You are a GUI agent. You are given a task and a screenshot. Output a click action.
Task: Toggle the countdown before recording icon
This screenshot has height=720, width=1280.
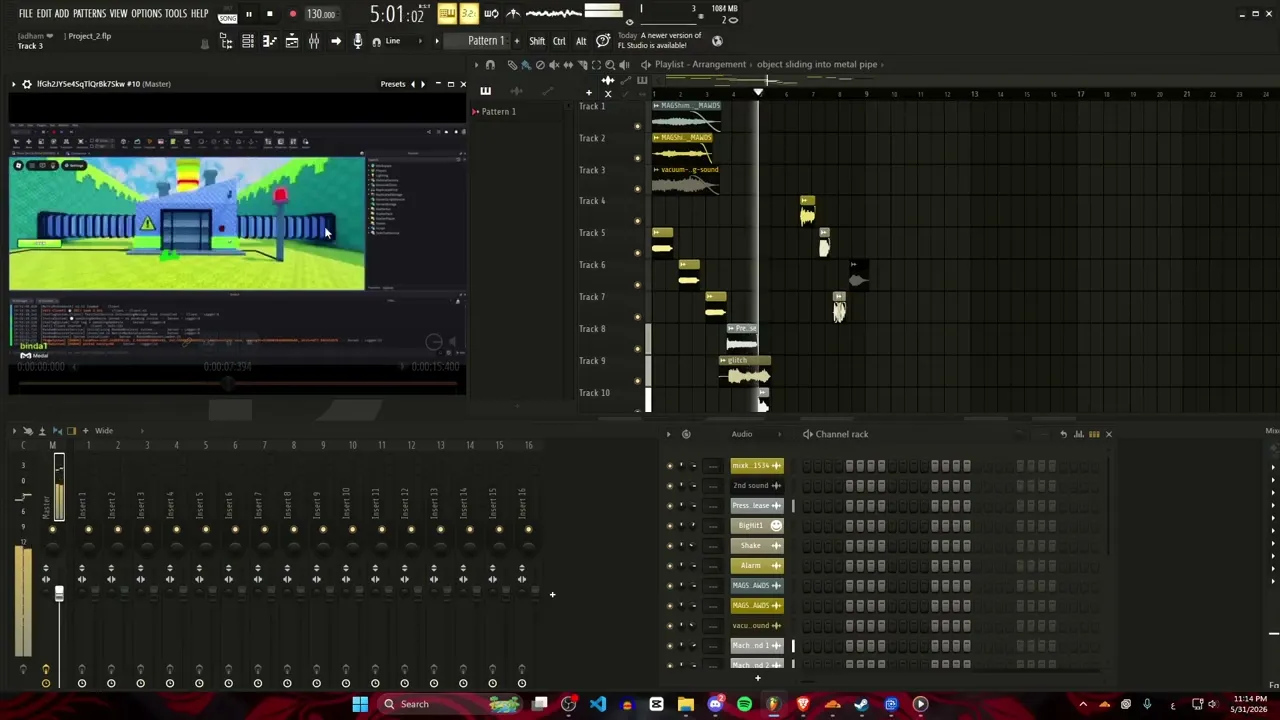tap(469, 14)
